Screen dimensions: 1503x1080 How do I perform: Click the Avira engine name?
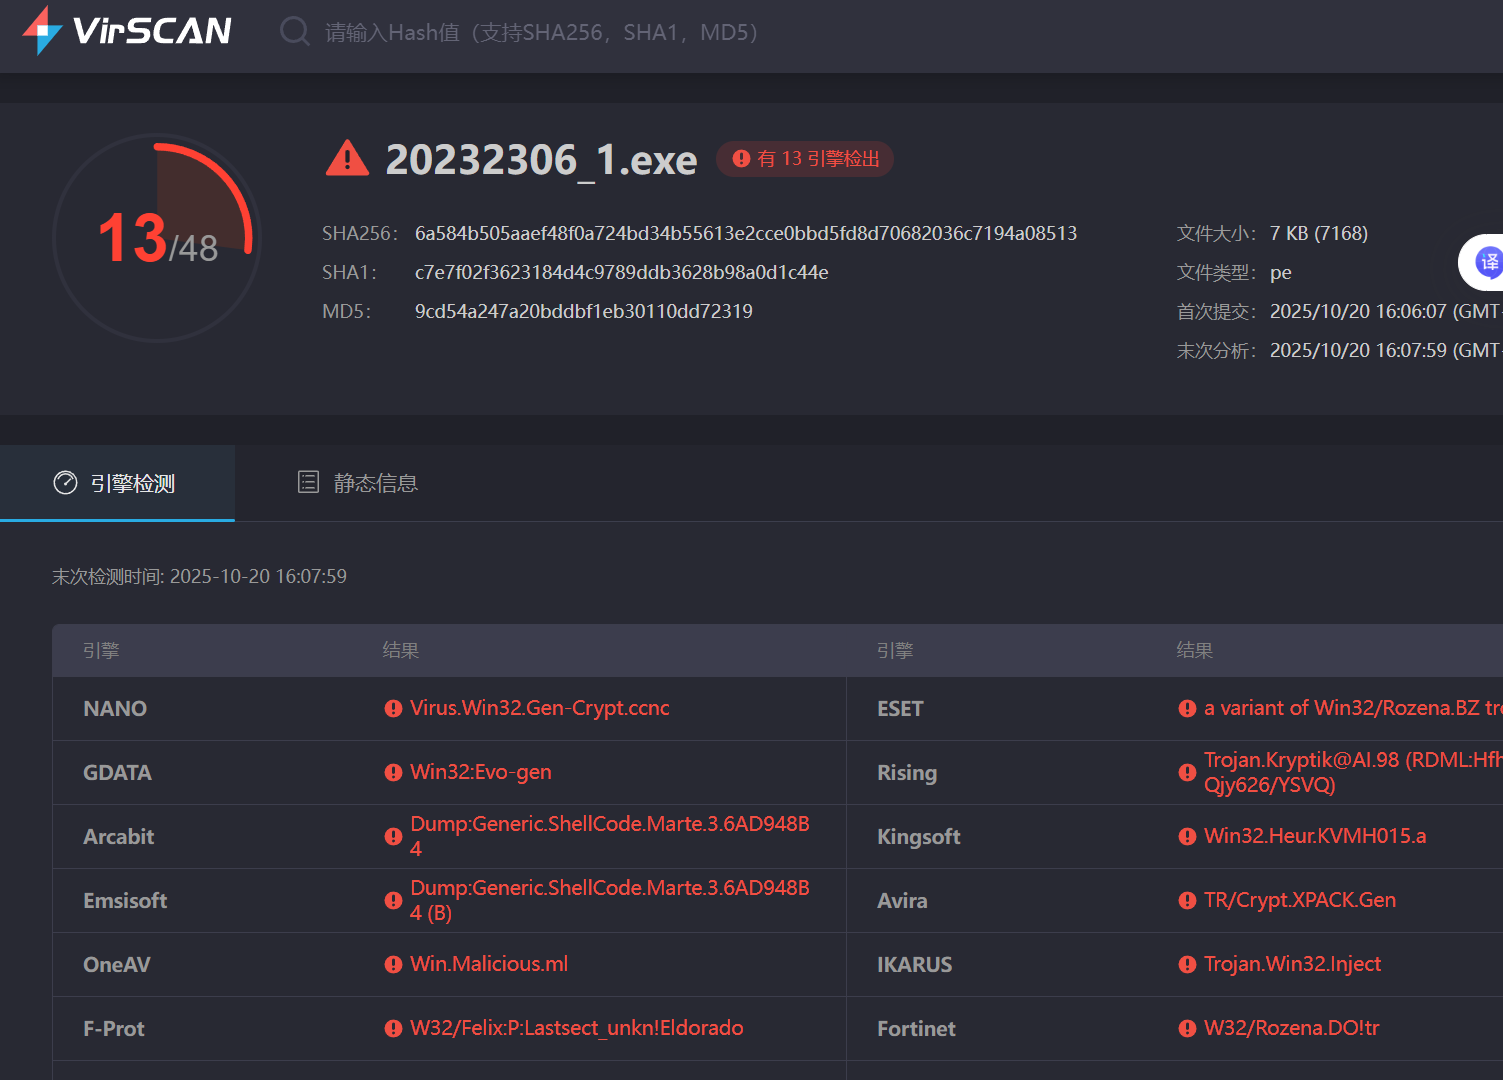point(902,901)
